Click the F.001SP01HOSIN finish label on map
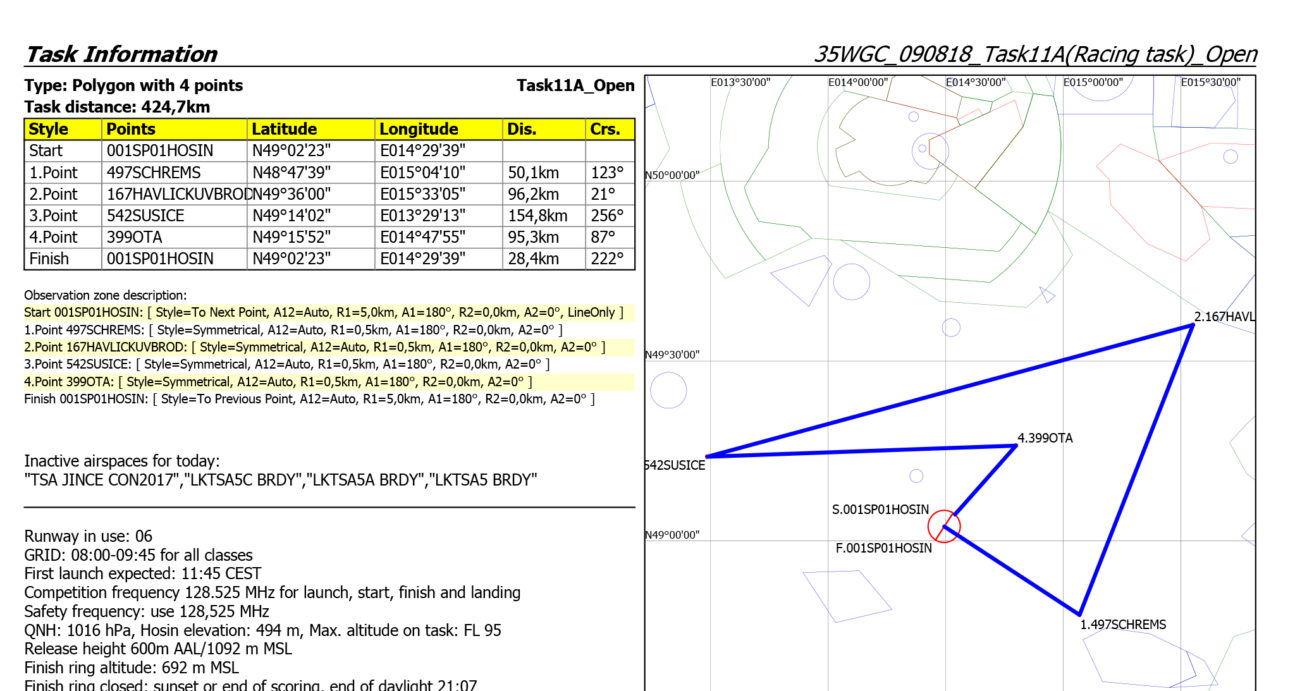The image size is (1295, 691). point(883,548)
